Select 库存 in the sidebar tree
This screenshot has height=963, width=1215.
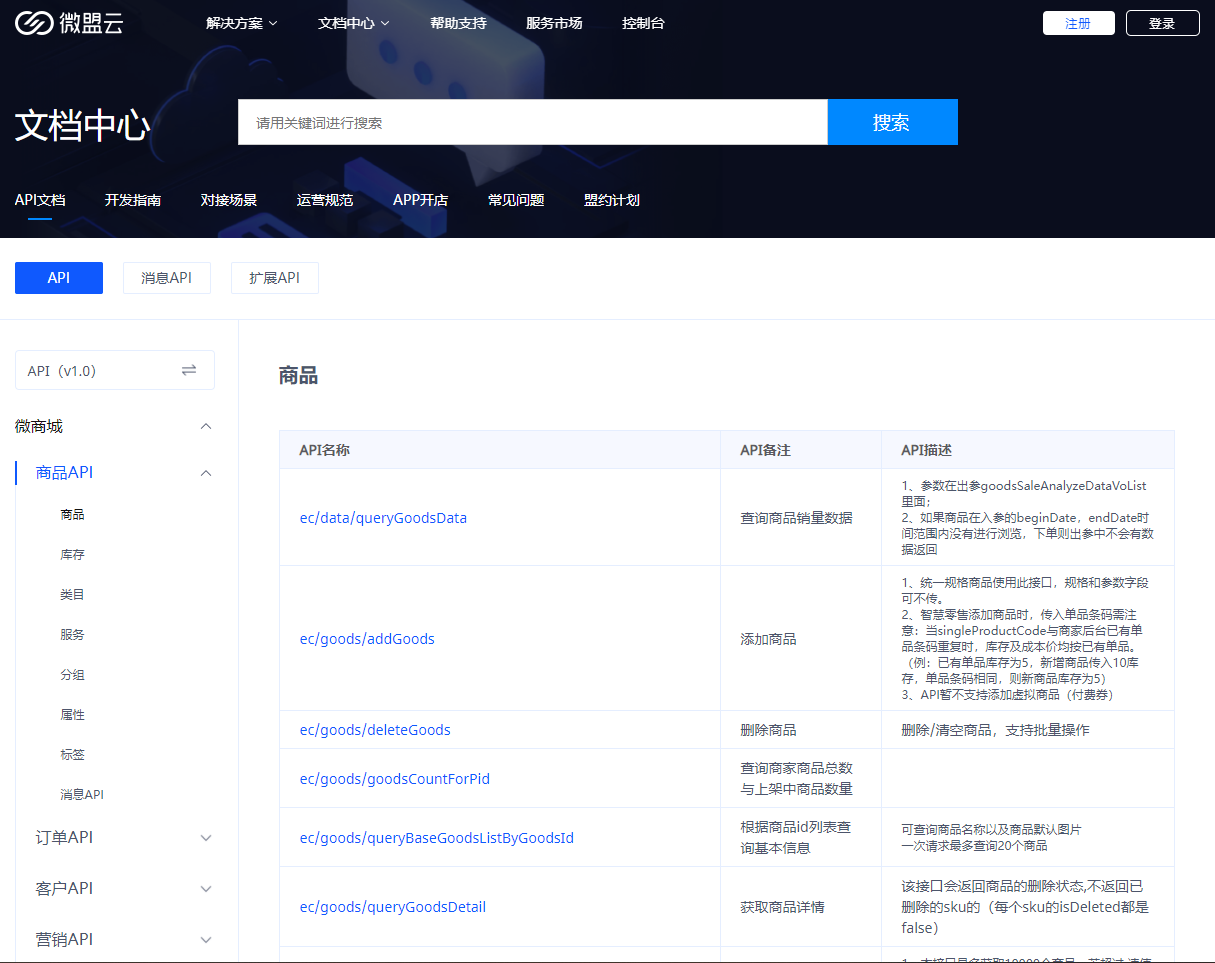[72, 555]
